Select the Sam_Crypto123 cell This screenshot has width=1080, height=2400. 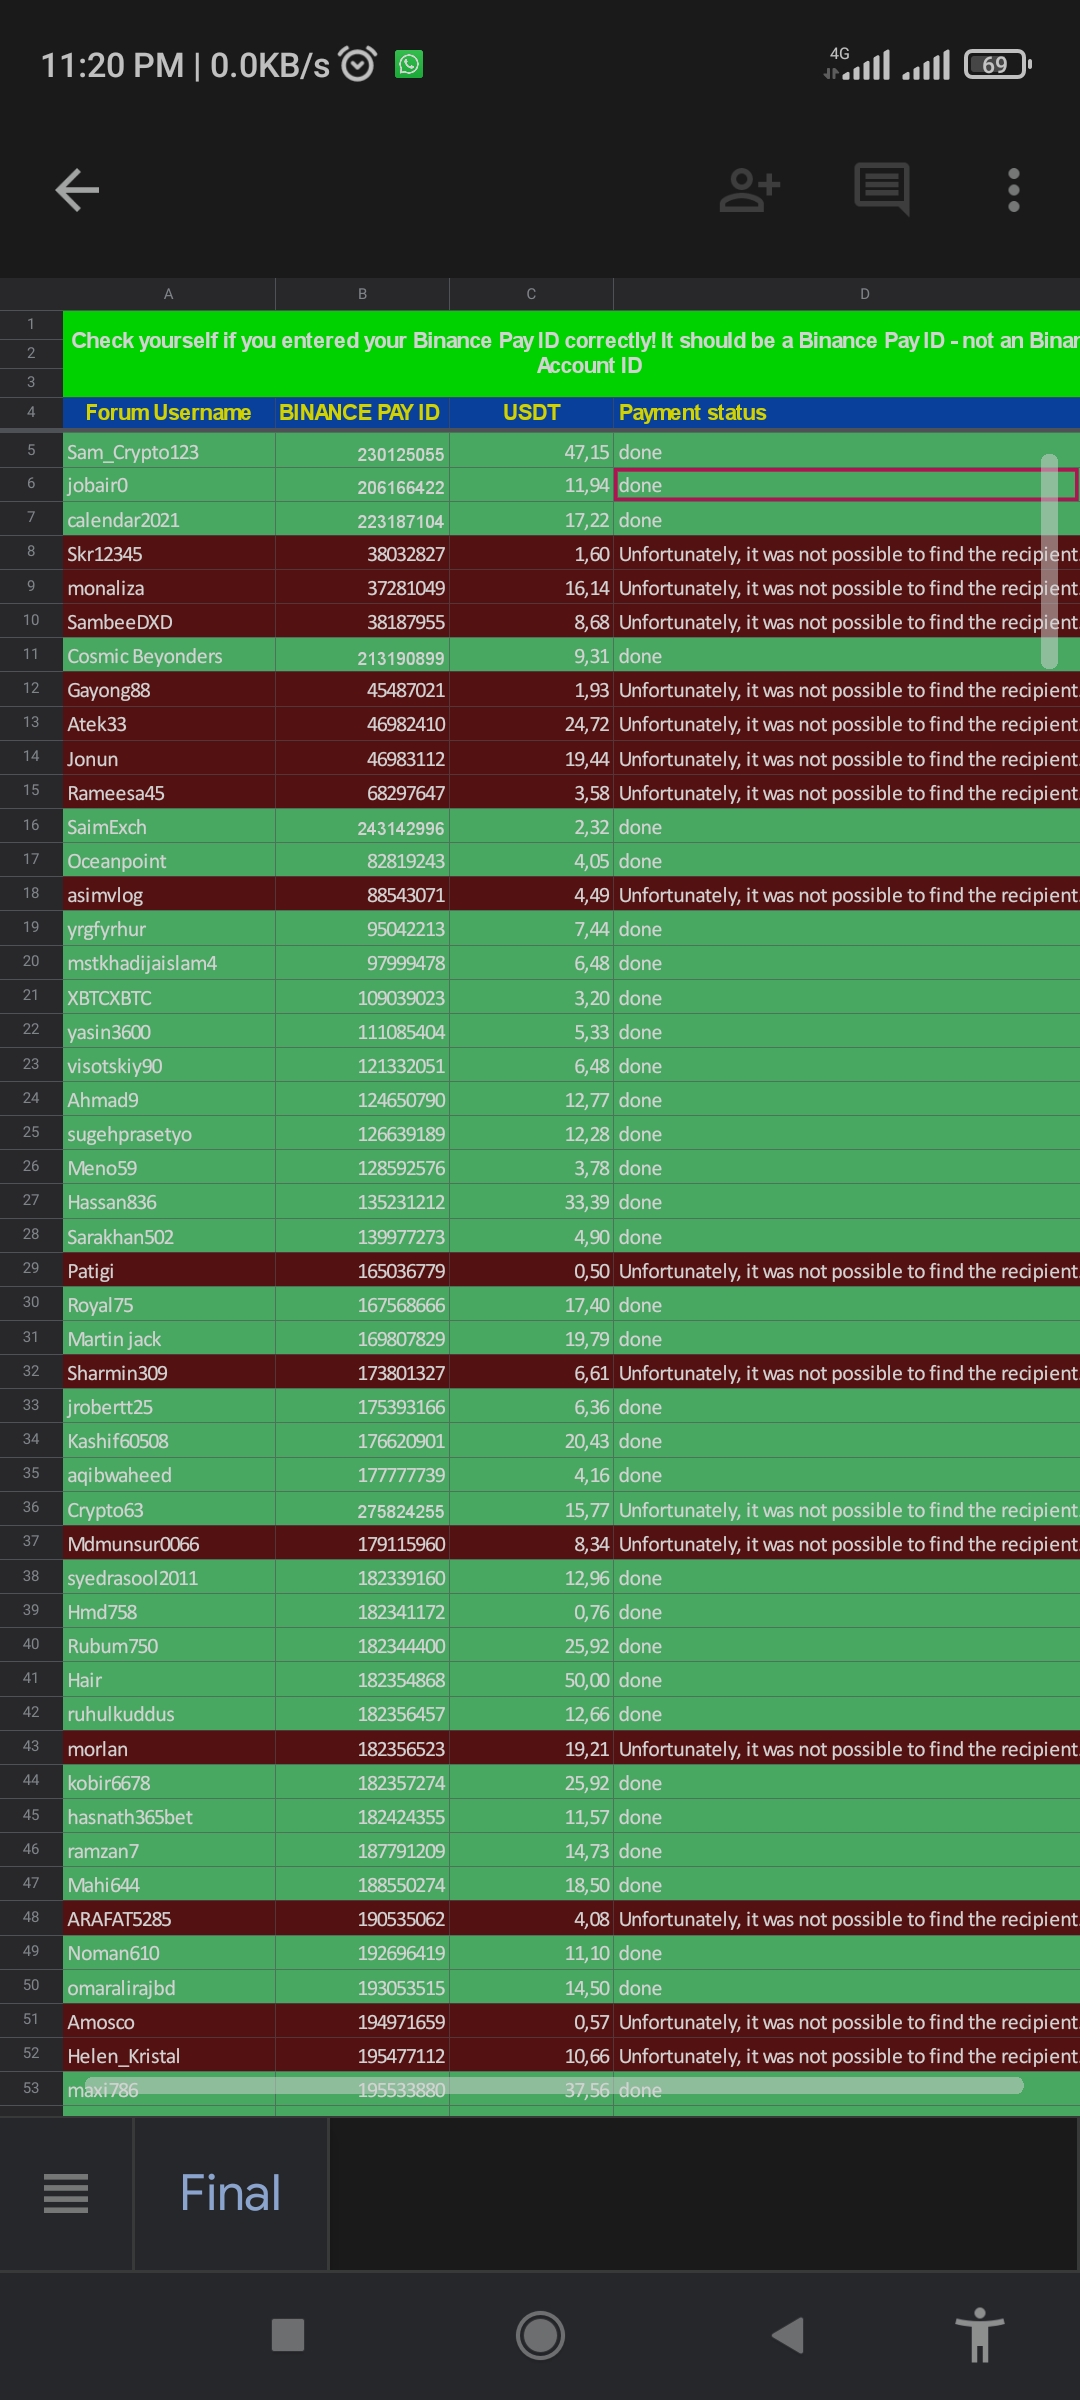coord(169,452)
